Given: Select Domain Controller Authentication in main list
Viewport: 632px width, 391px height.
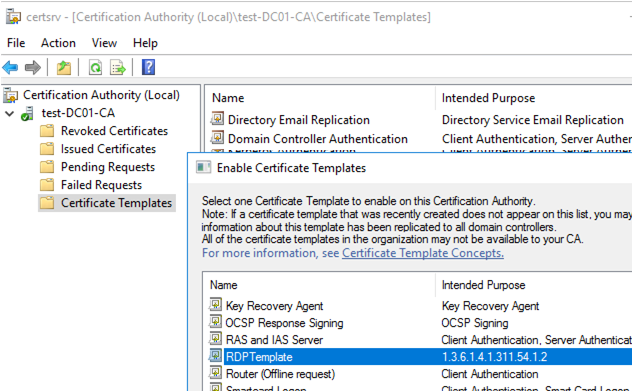Looking at the screenshot, I should point(318,139).
